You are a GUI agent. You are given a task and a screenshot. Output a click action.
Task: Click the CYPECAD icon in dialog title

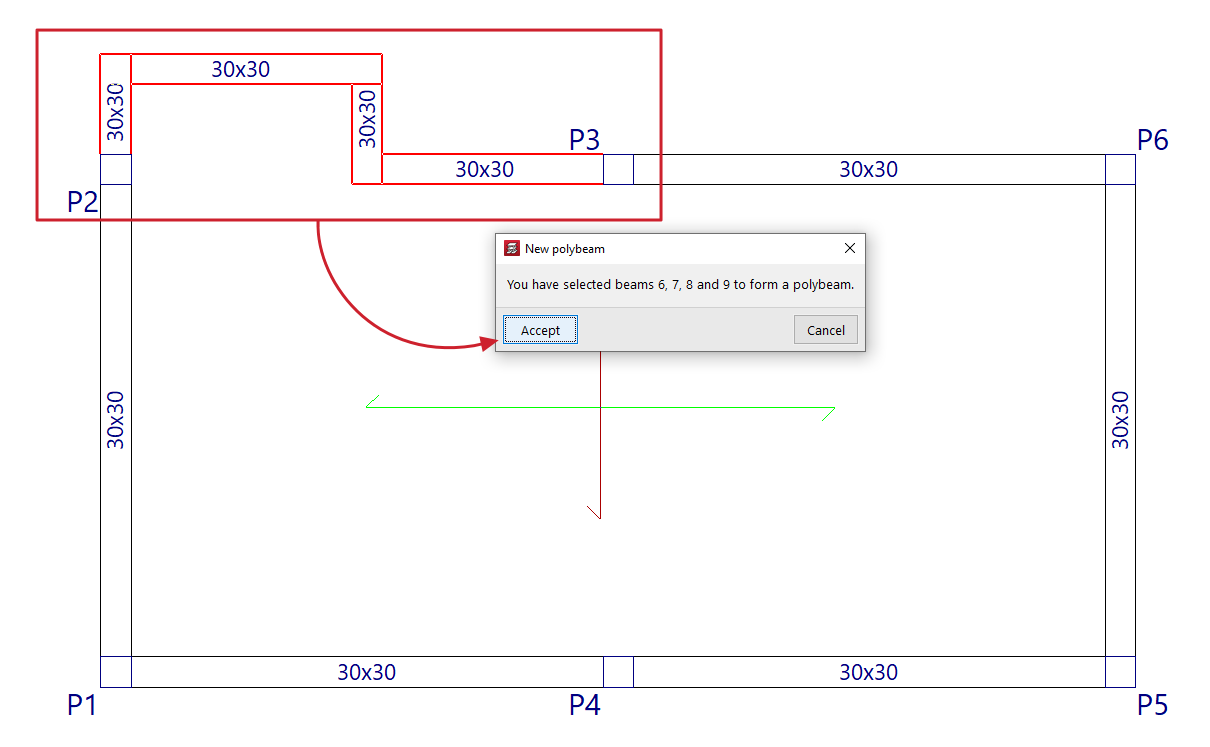point(512,248)
